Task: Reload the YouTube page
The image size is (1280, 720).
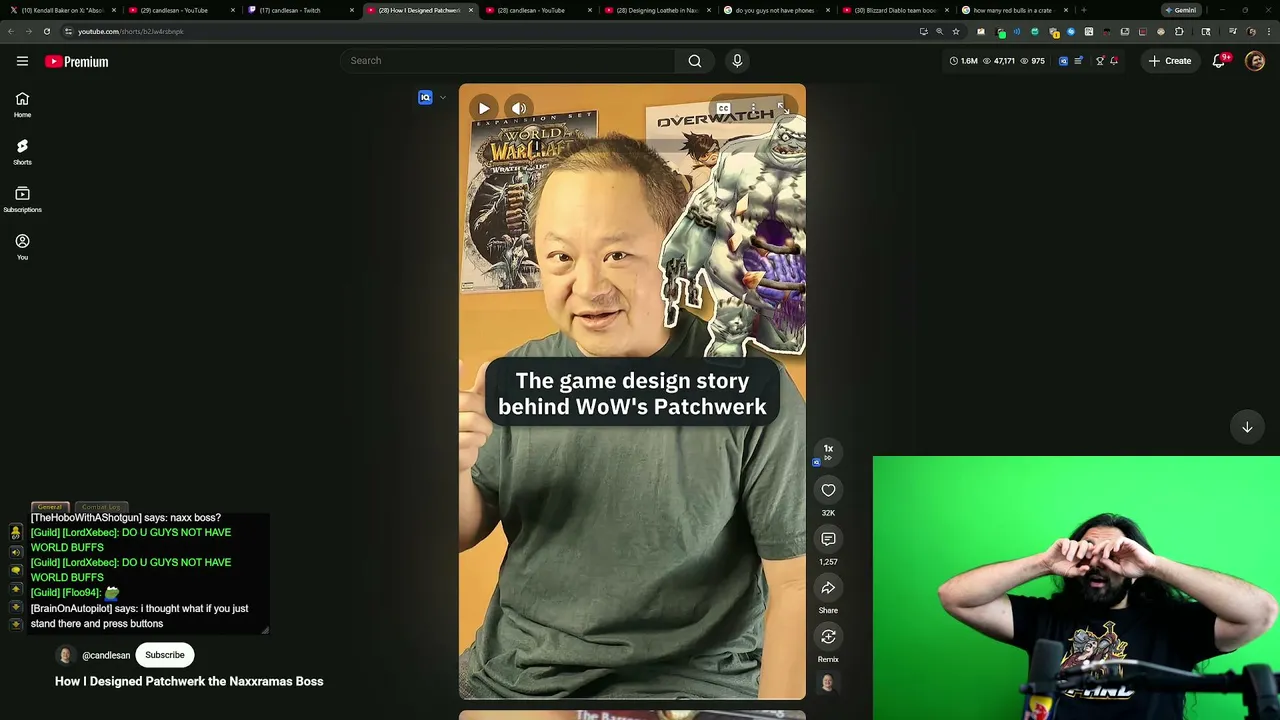Action: pyautogui.click(x=46, y=31)
